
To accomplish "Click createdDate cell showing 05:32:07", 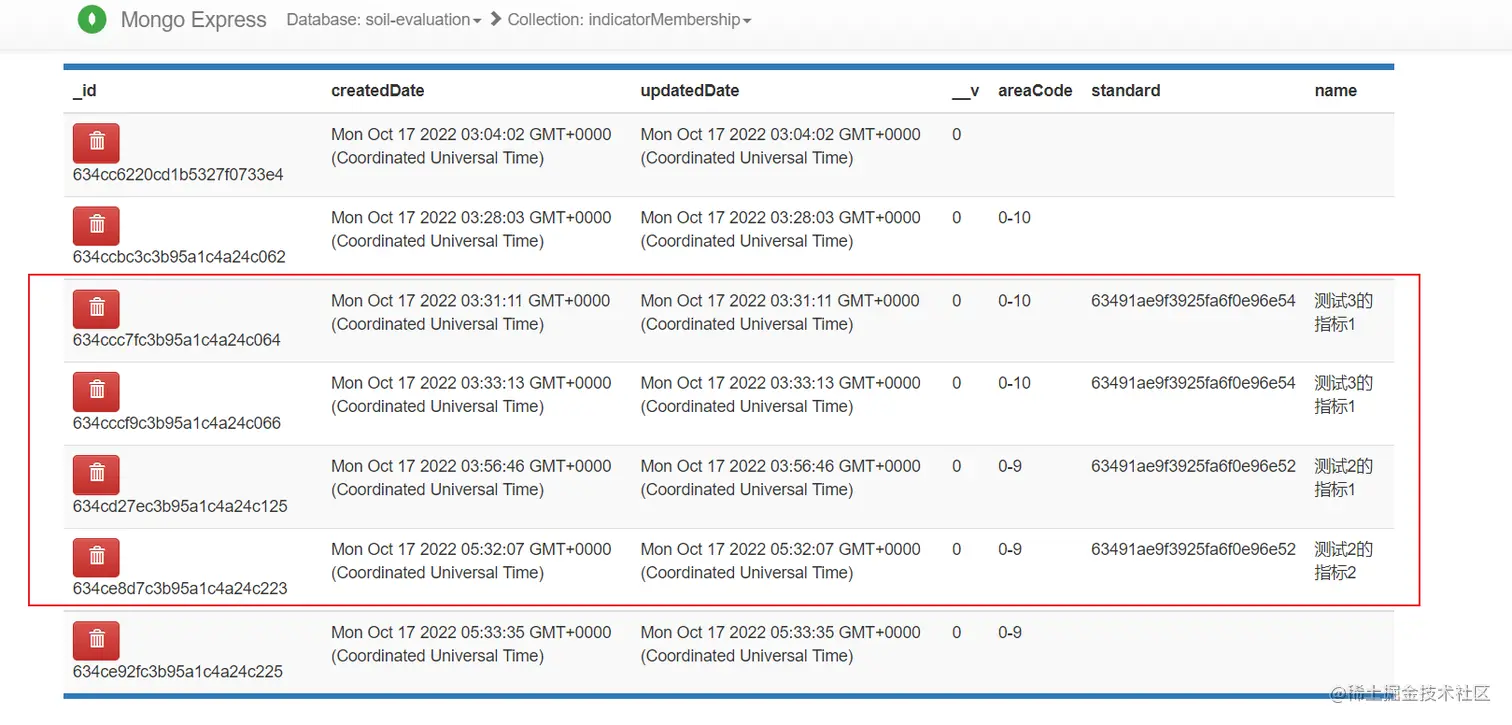I will (471, 560).
